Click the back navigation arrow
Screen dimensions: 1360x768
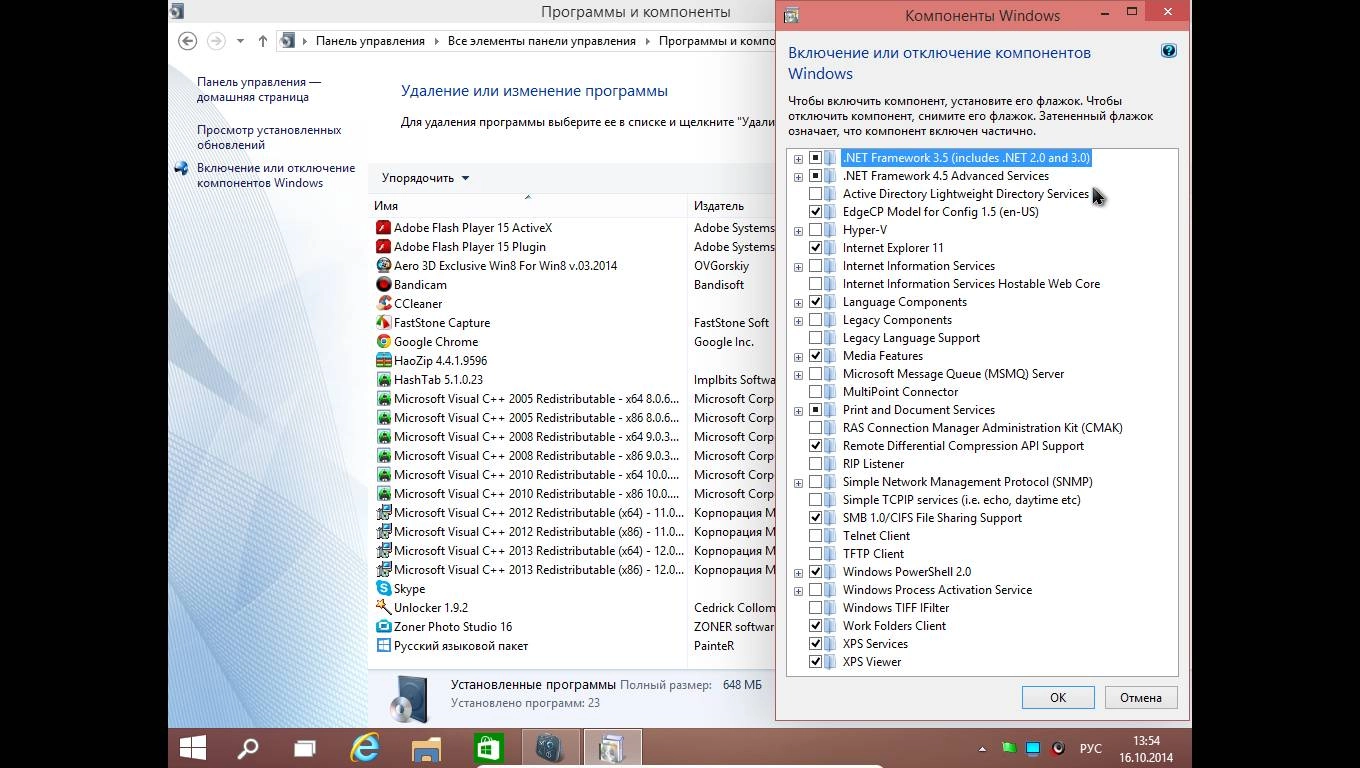[187, 41]
